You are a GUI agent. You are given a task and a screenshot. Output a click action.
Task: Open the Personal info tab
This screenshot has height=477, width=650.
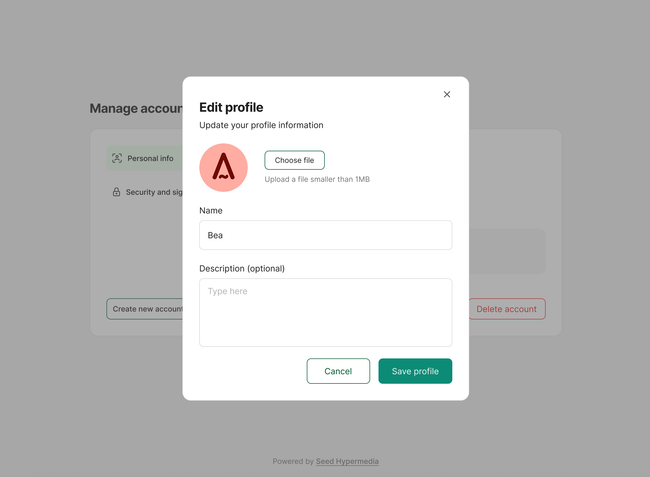(x=150, y=158)
